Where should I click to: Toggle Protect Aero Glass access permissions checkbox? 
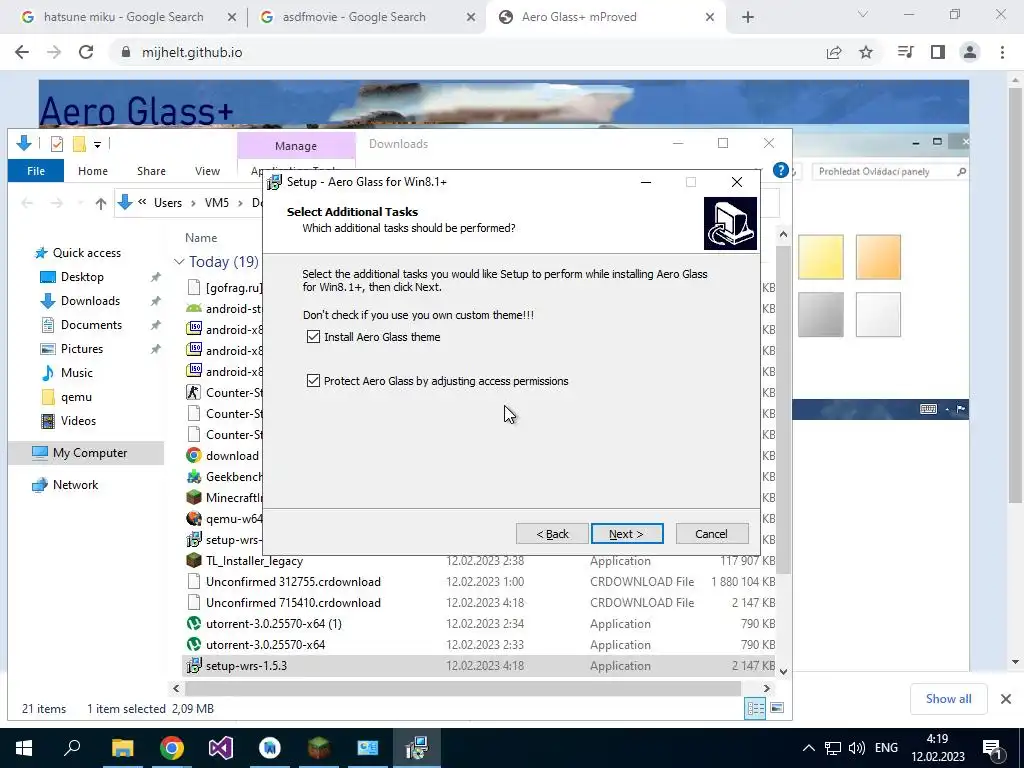click(x=313, y=381)
